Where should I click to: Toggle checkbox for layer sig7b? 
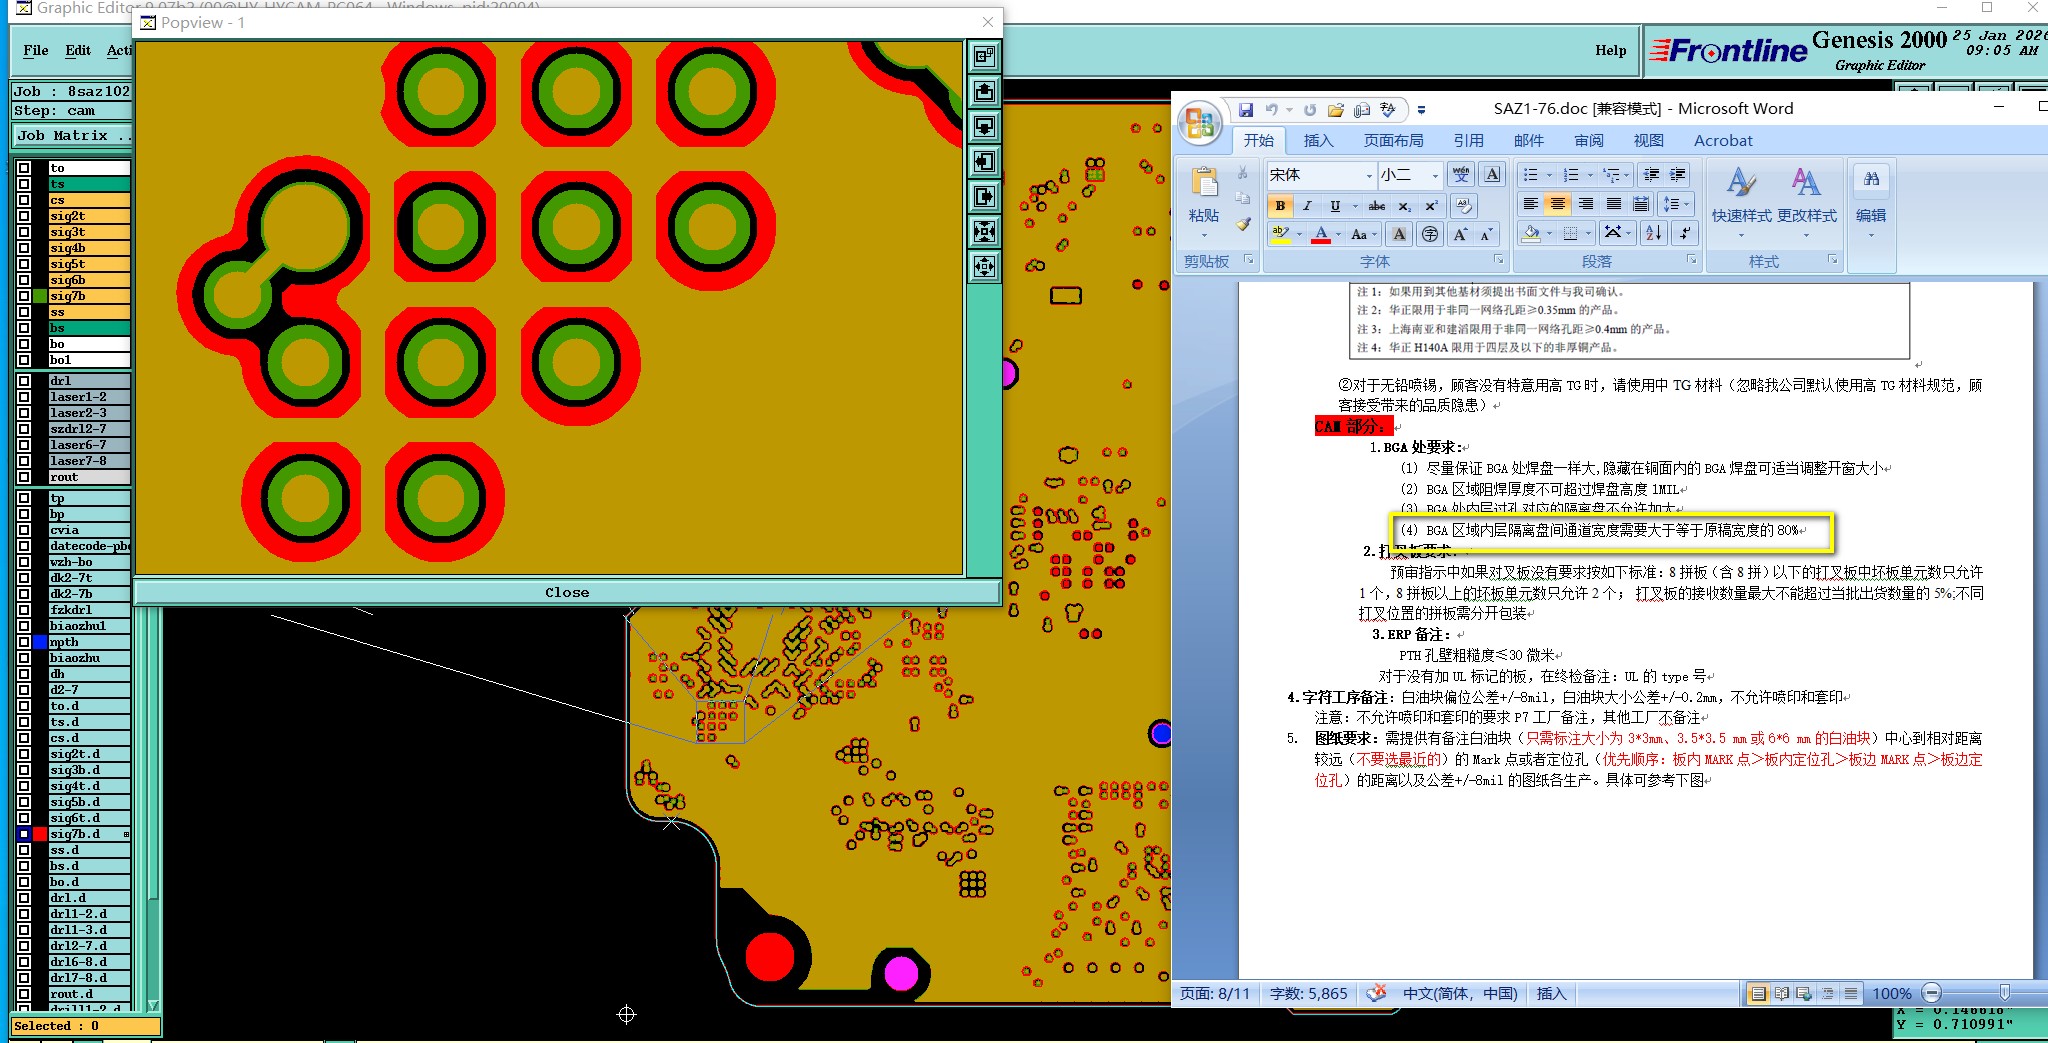tap(24, 296)
